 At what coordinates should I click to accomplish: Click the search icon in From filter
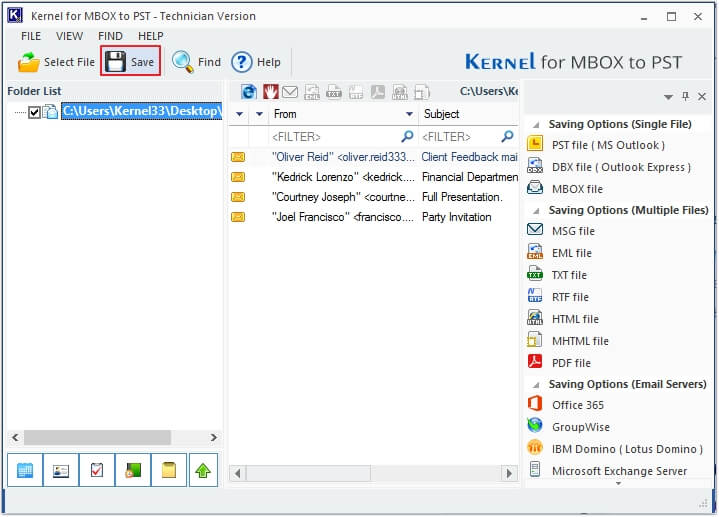click(407, 136)
